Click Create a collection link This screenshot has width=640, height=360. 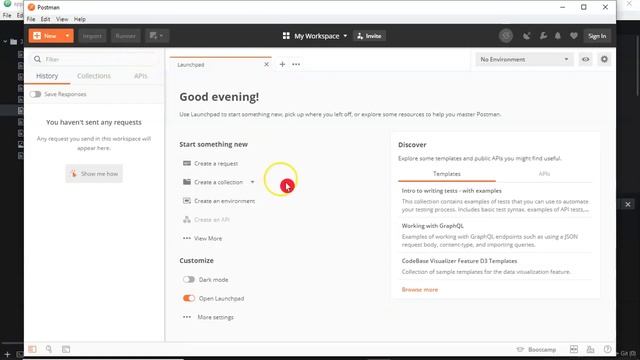[218, 182]
